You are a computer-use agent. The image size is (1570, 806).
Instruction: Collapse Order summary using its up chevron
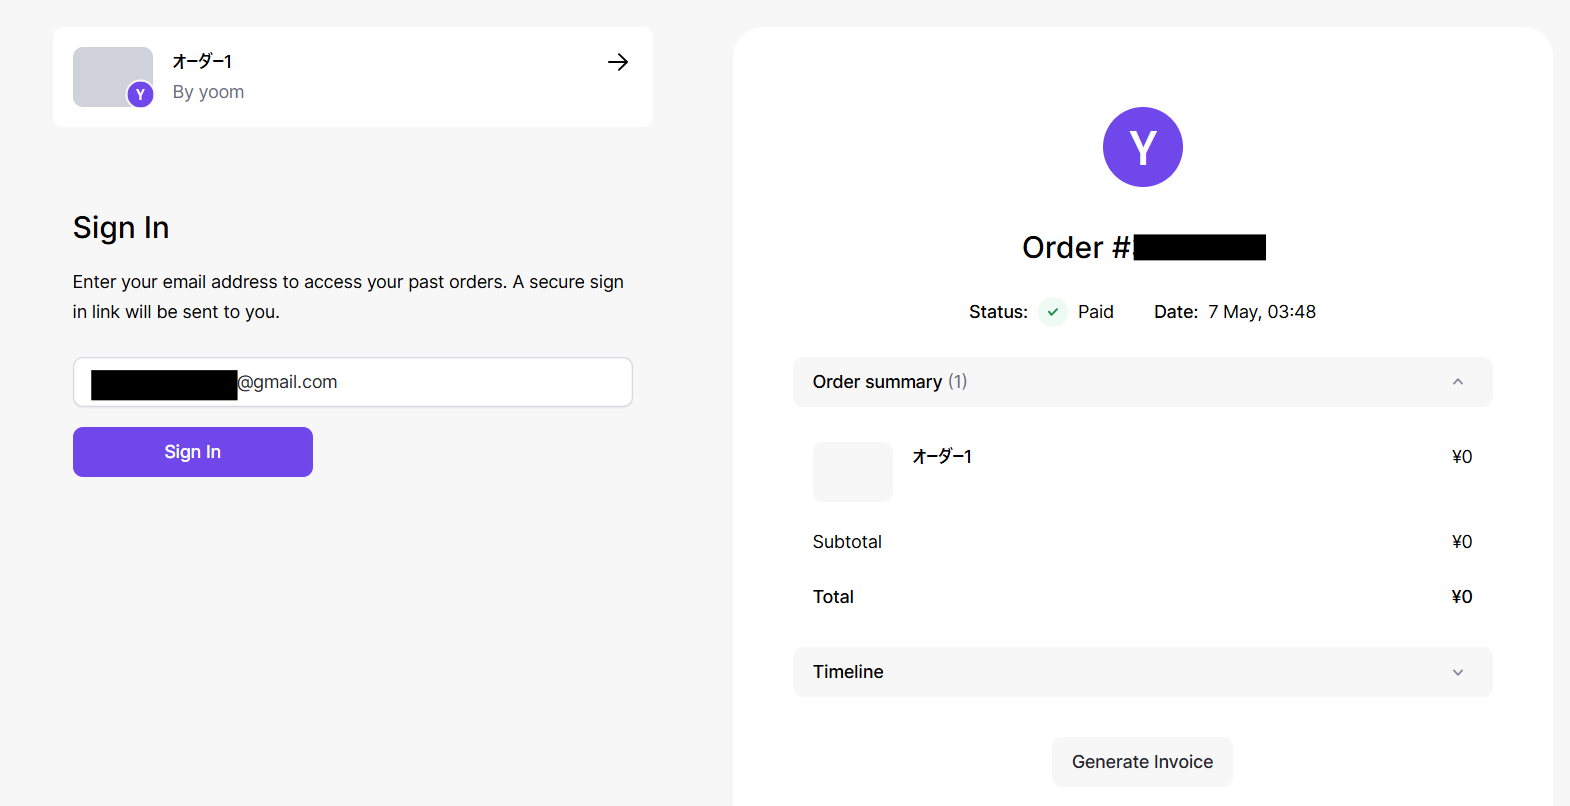pos(1458,382)
